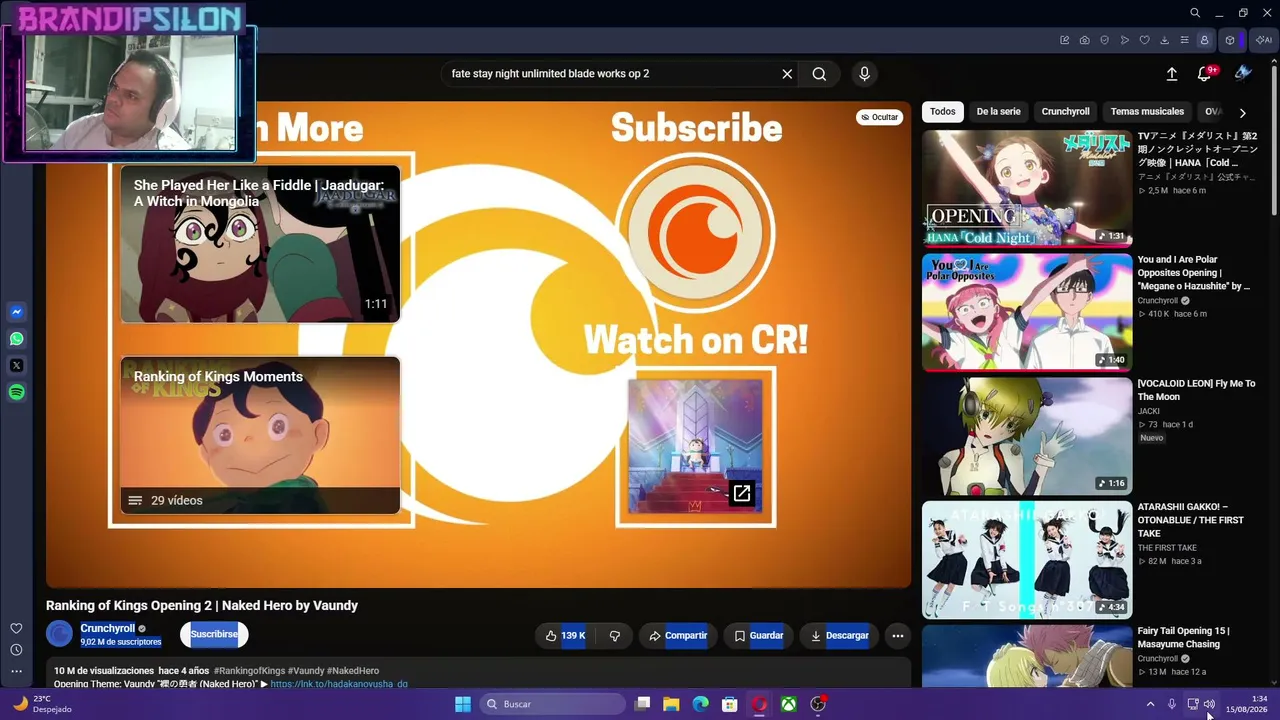Image resolution: width=1280 pixels, height=720 pixels.
Task: Open the YouTube account avatar menu
Action: (x=1243, y=73)
